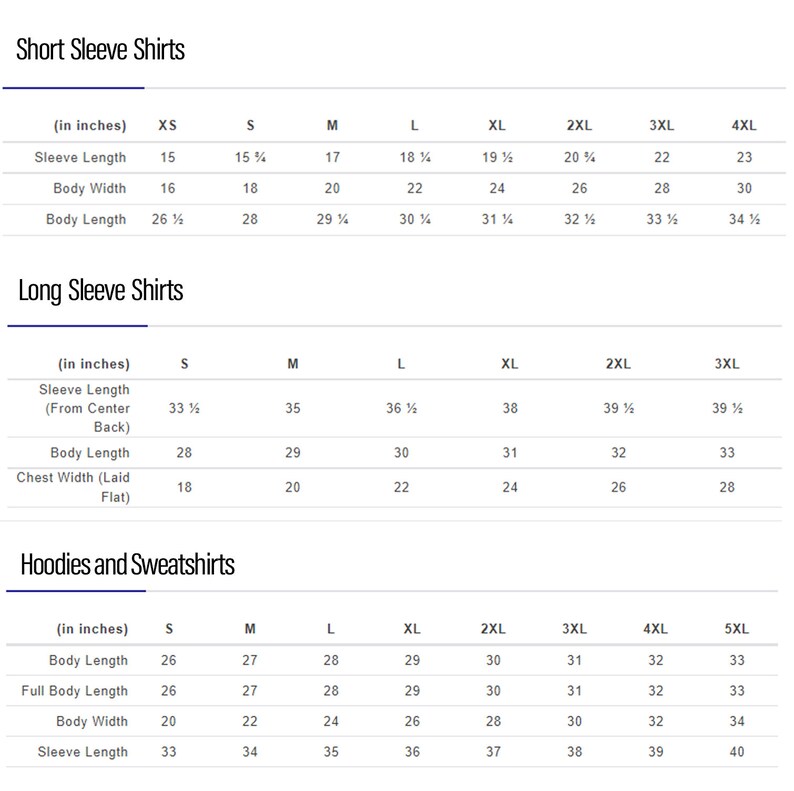Click the 5XL column header in hoodies table
The image size is (794, 791).
coord(737,629)
